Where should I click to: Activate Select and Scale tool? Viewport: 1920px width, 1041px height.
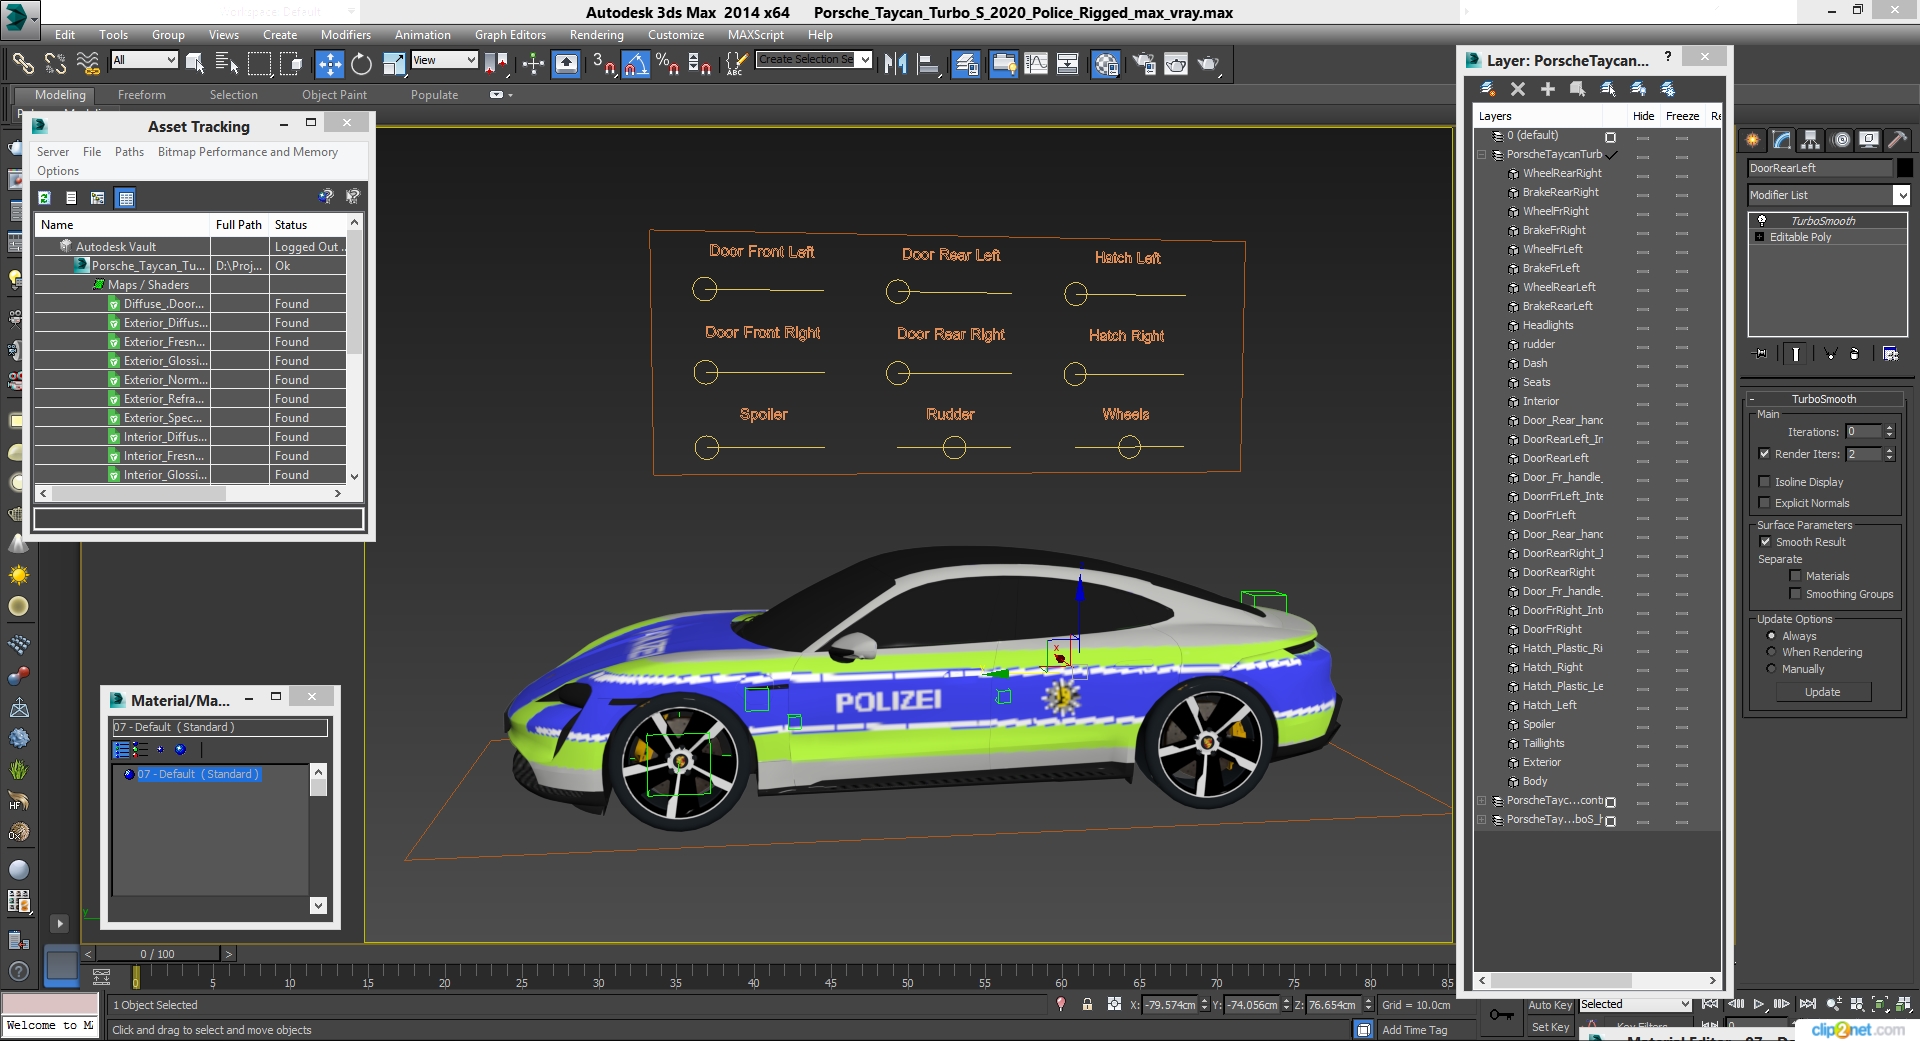click(x=394, y=64)
